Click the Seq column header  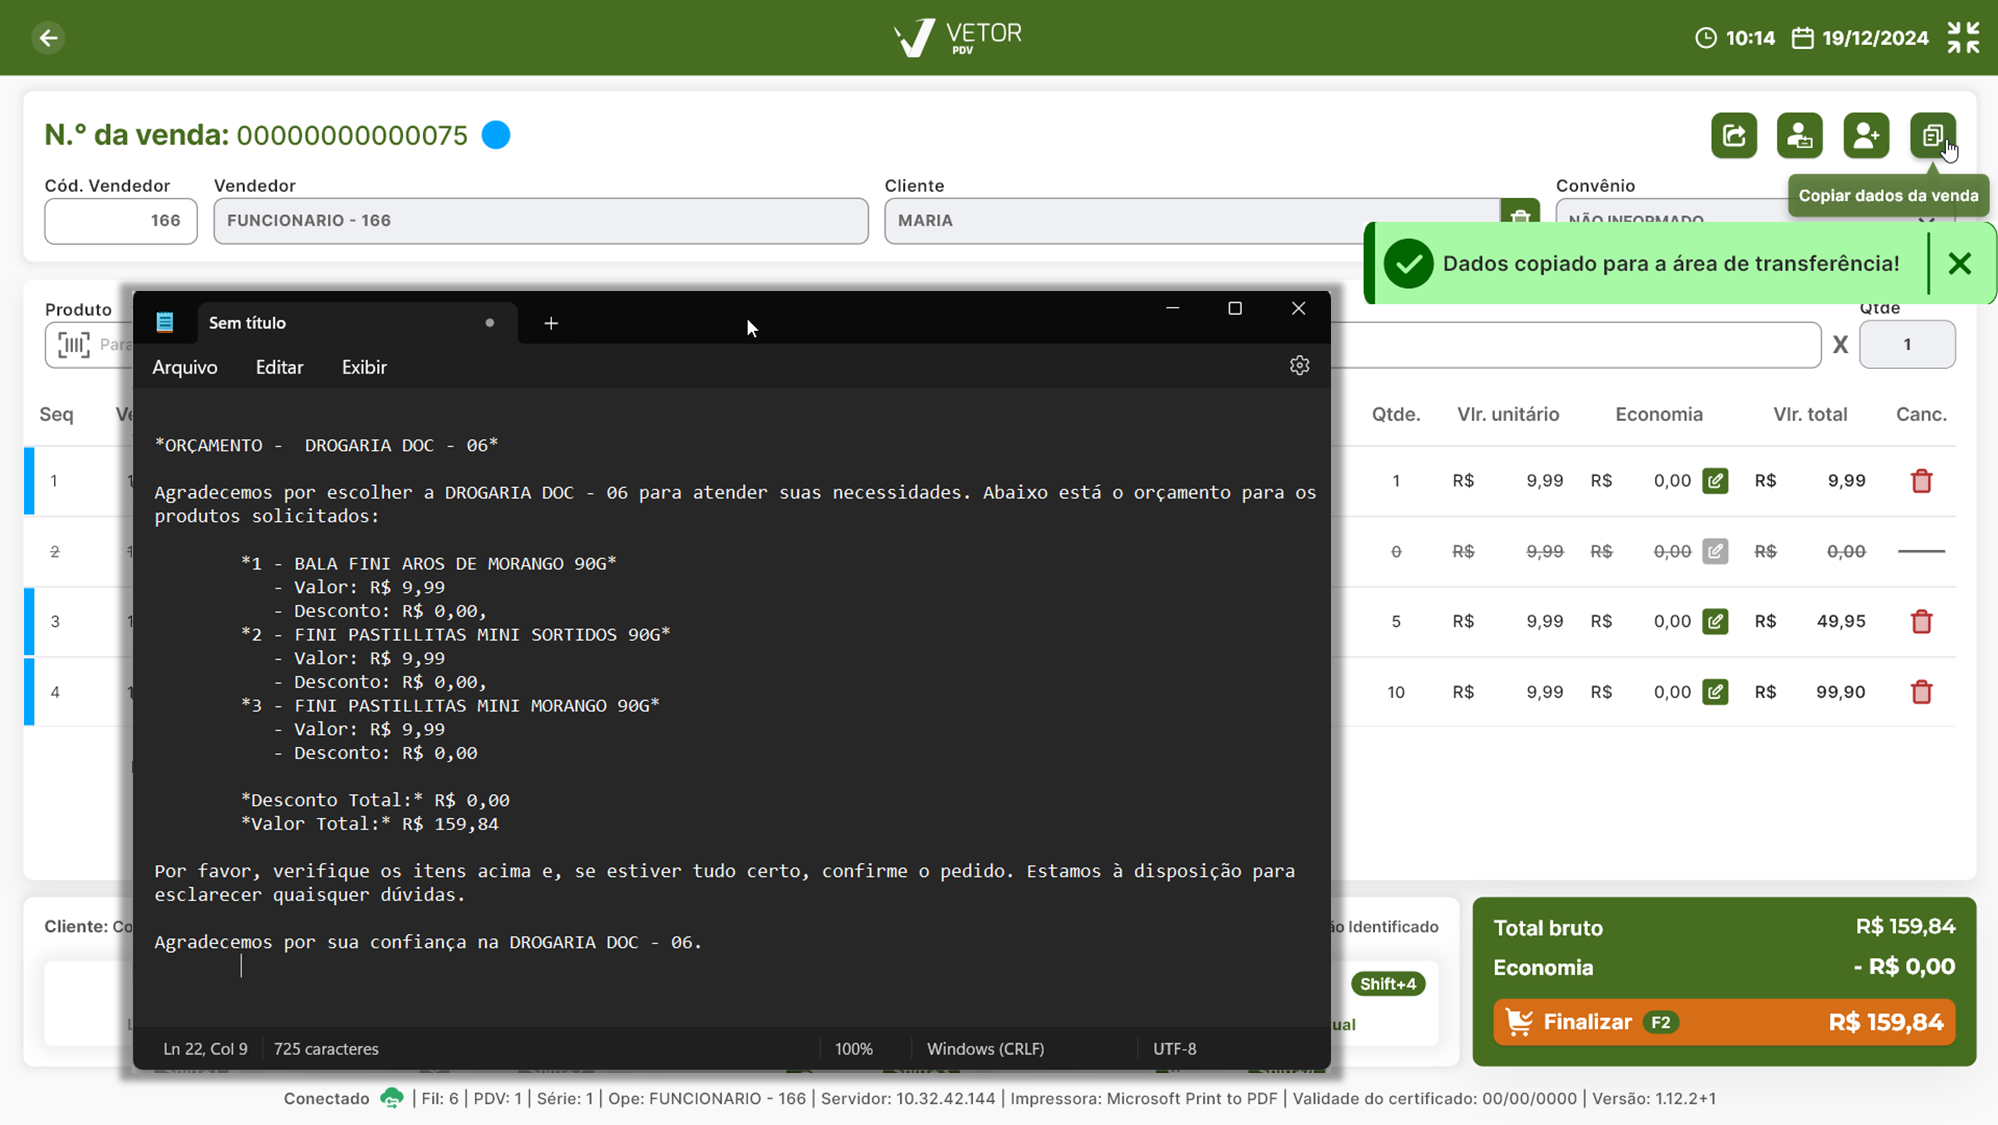tap(56, 414)
